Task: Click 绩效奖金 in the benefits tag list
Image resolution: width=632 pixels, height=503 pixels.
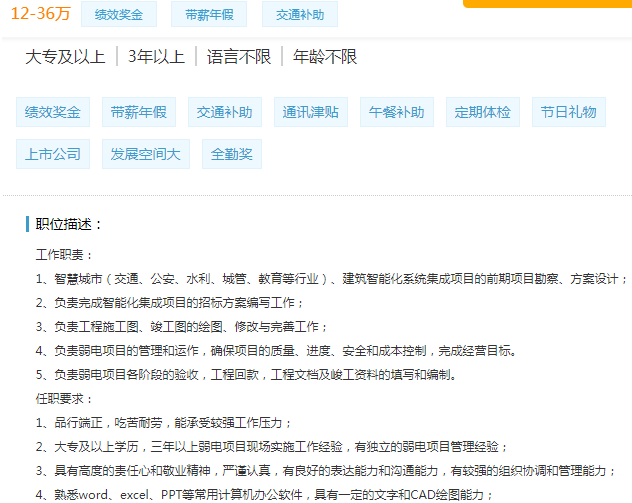Action: point(53,112)
